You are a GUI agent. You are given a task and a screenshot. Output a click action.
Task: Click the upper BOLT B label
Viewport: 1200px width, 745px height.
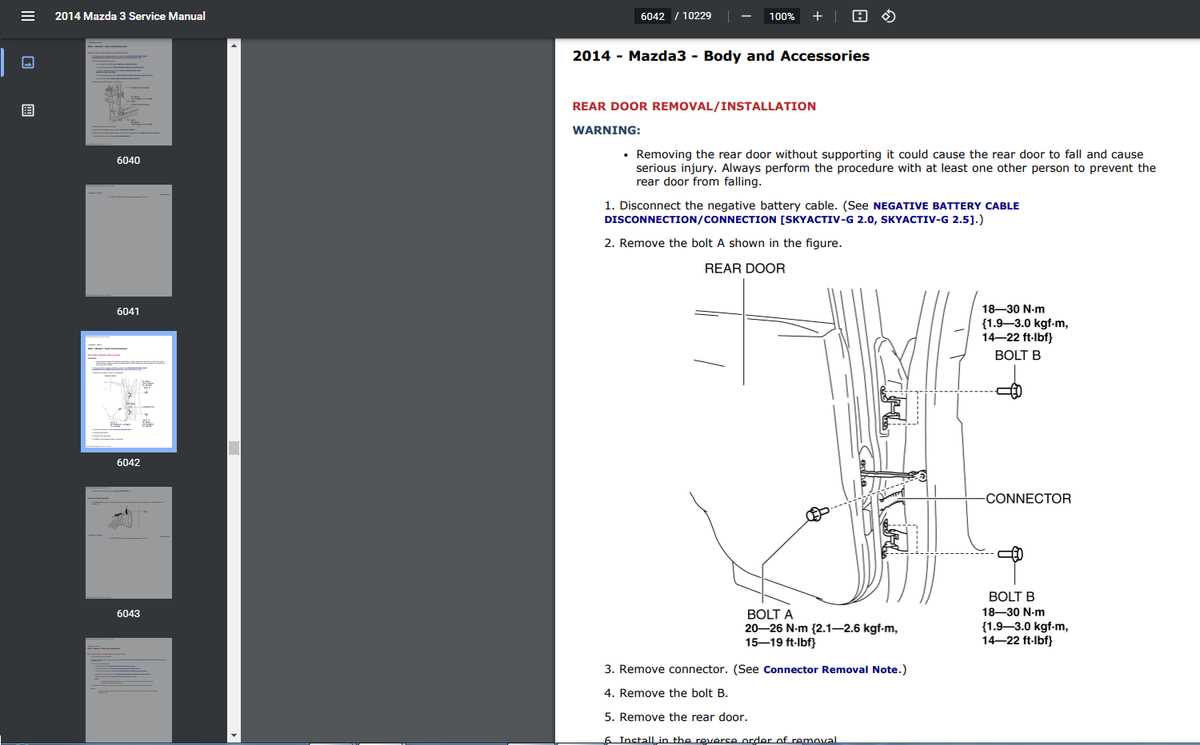1018,355
